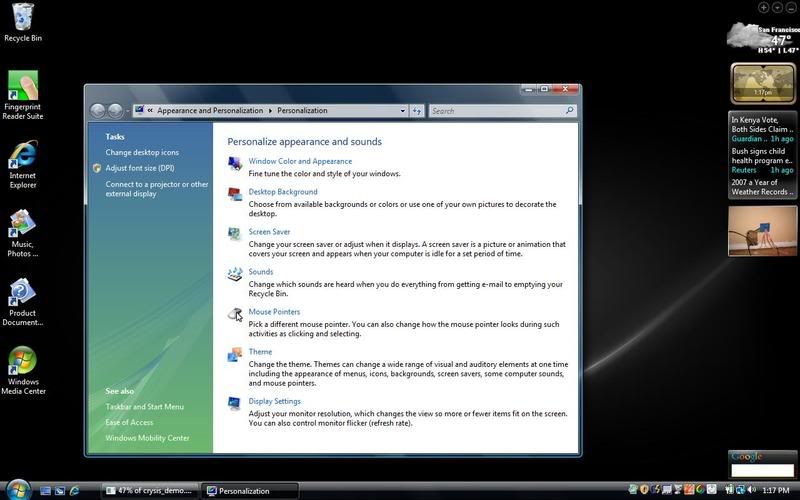Click the Display Settings monitor icon
Screen dimensions: 800x500
(235, 403)
